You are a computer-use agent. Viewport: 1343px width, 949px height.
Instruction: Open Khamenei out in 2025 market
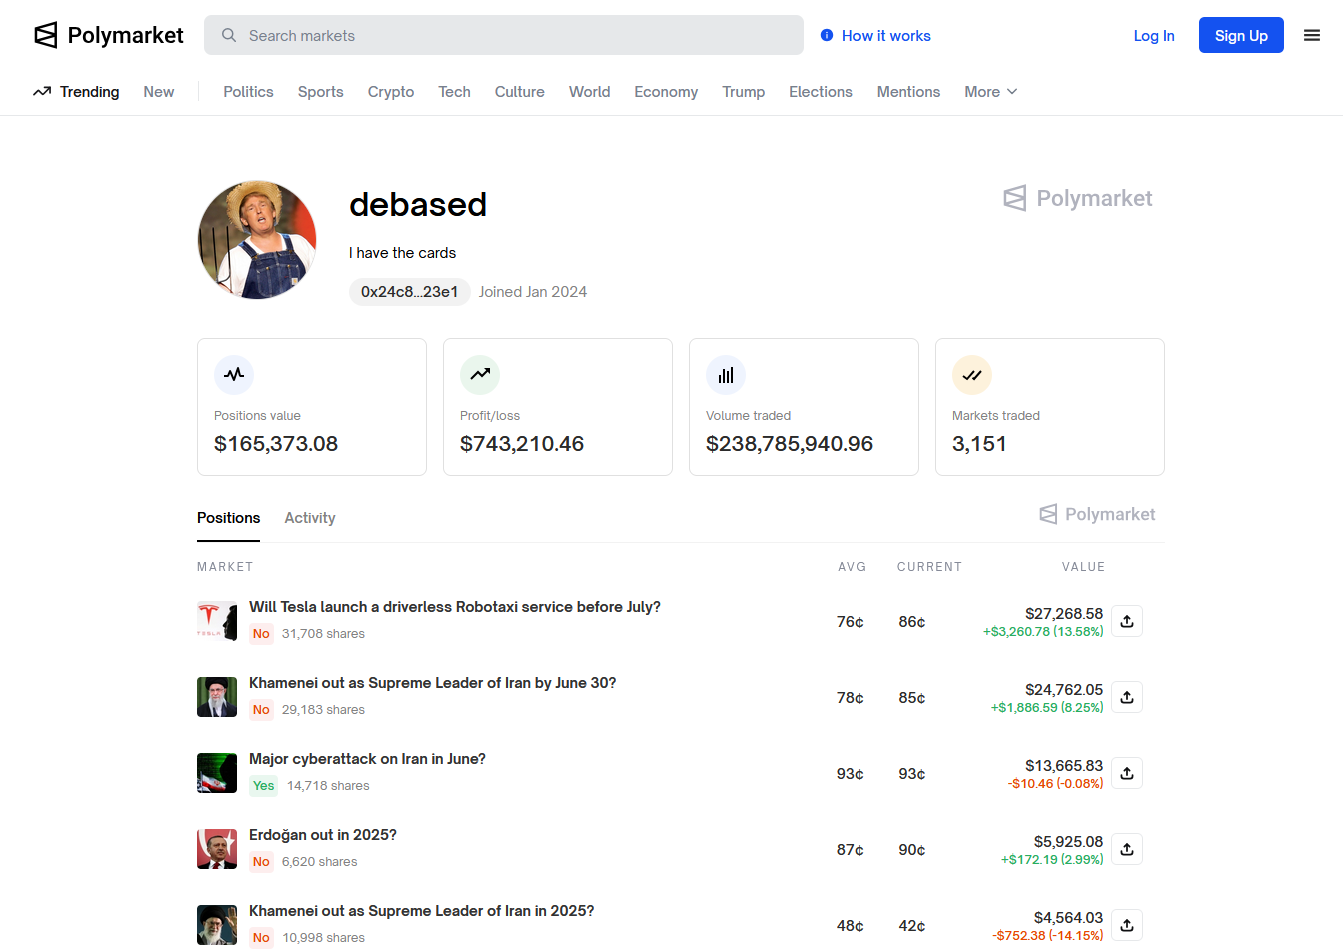(422, 911)
